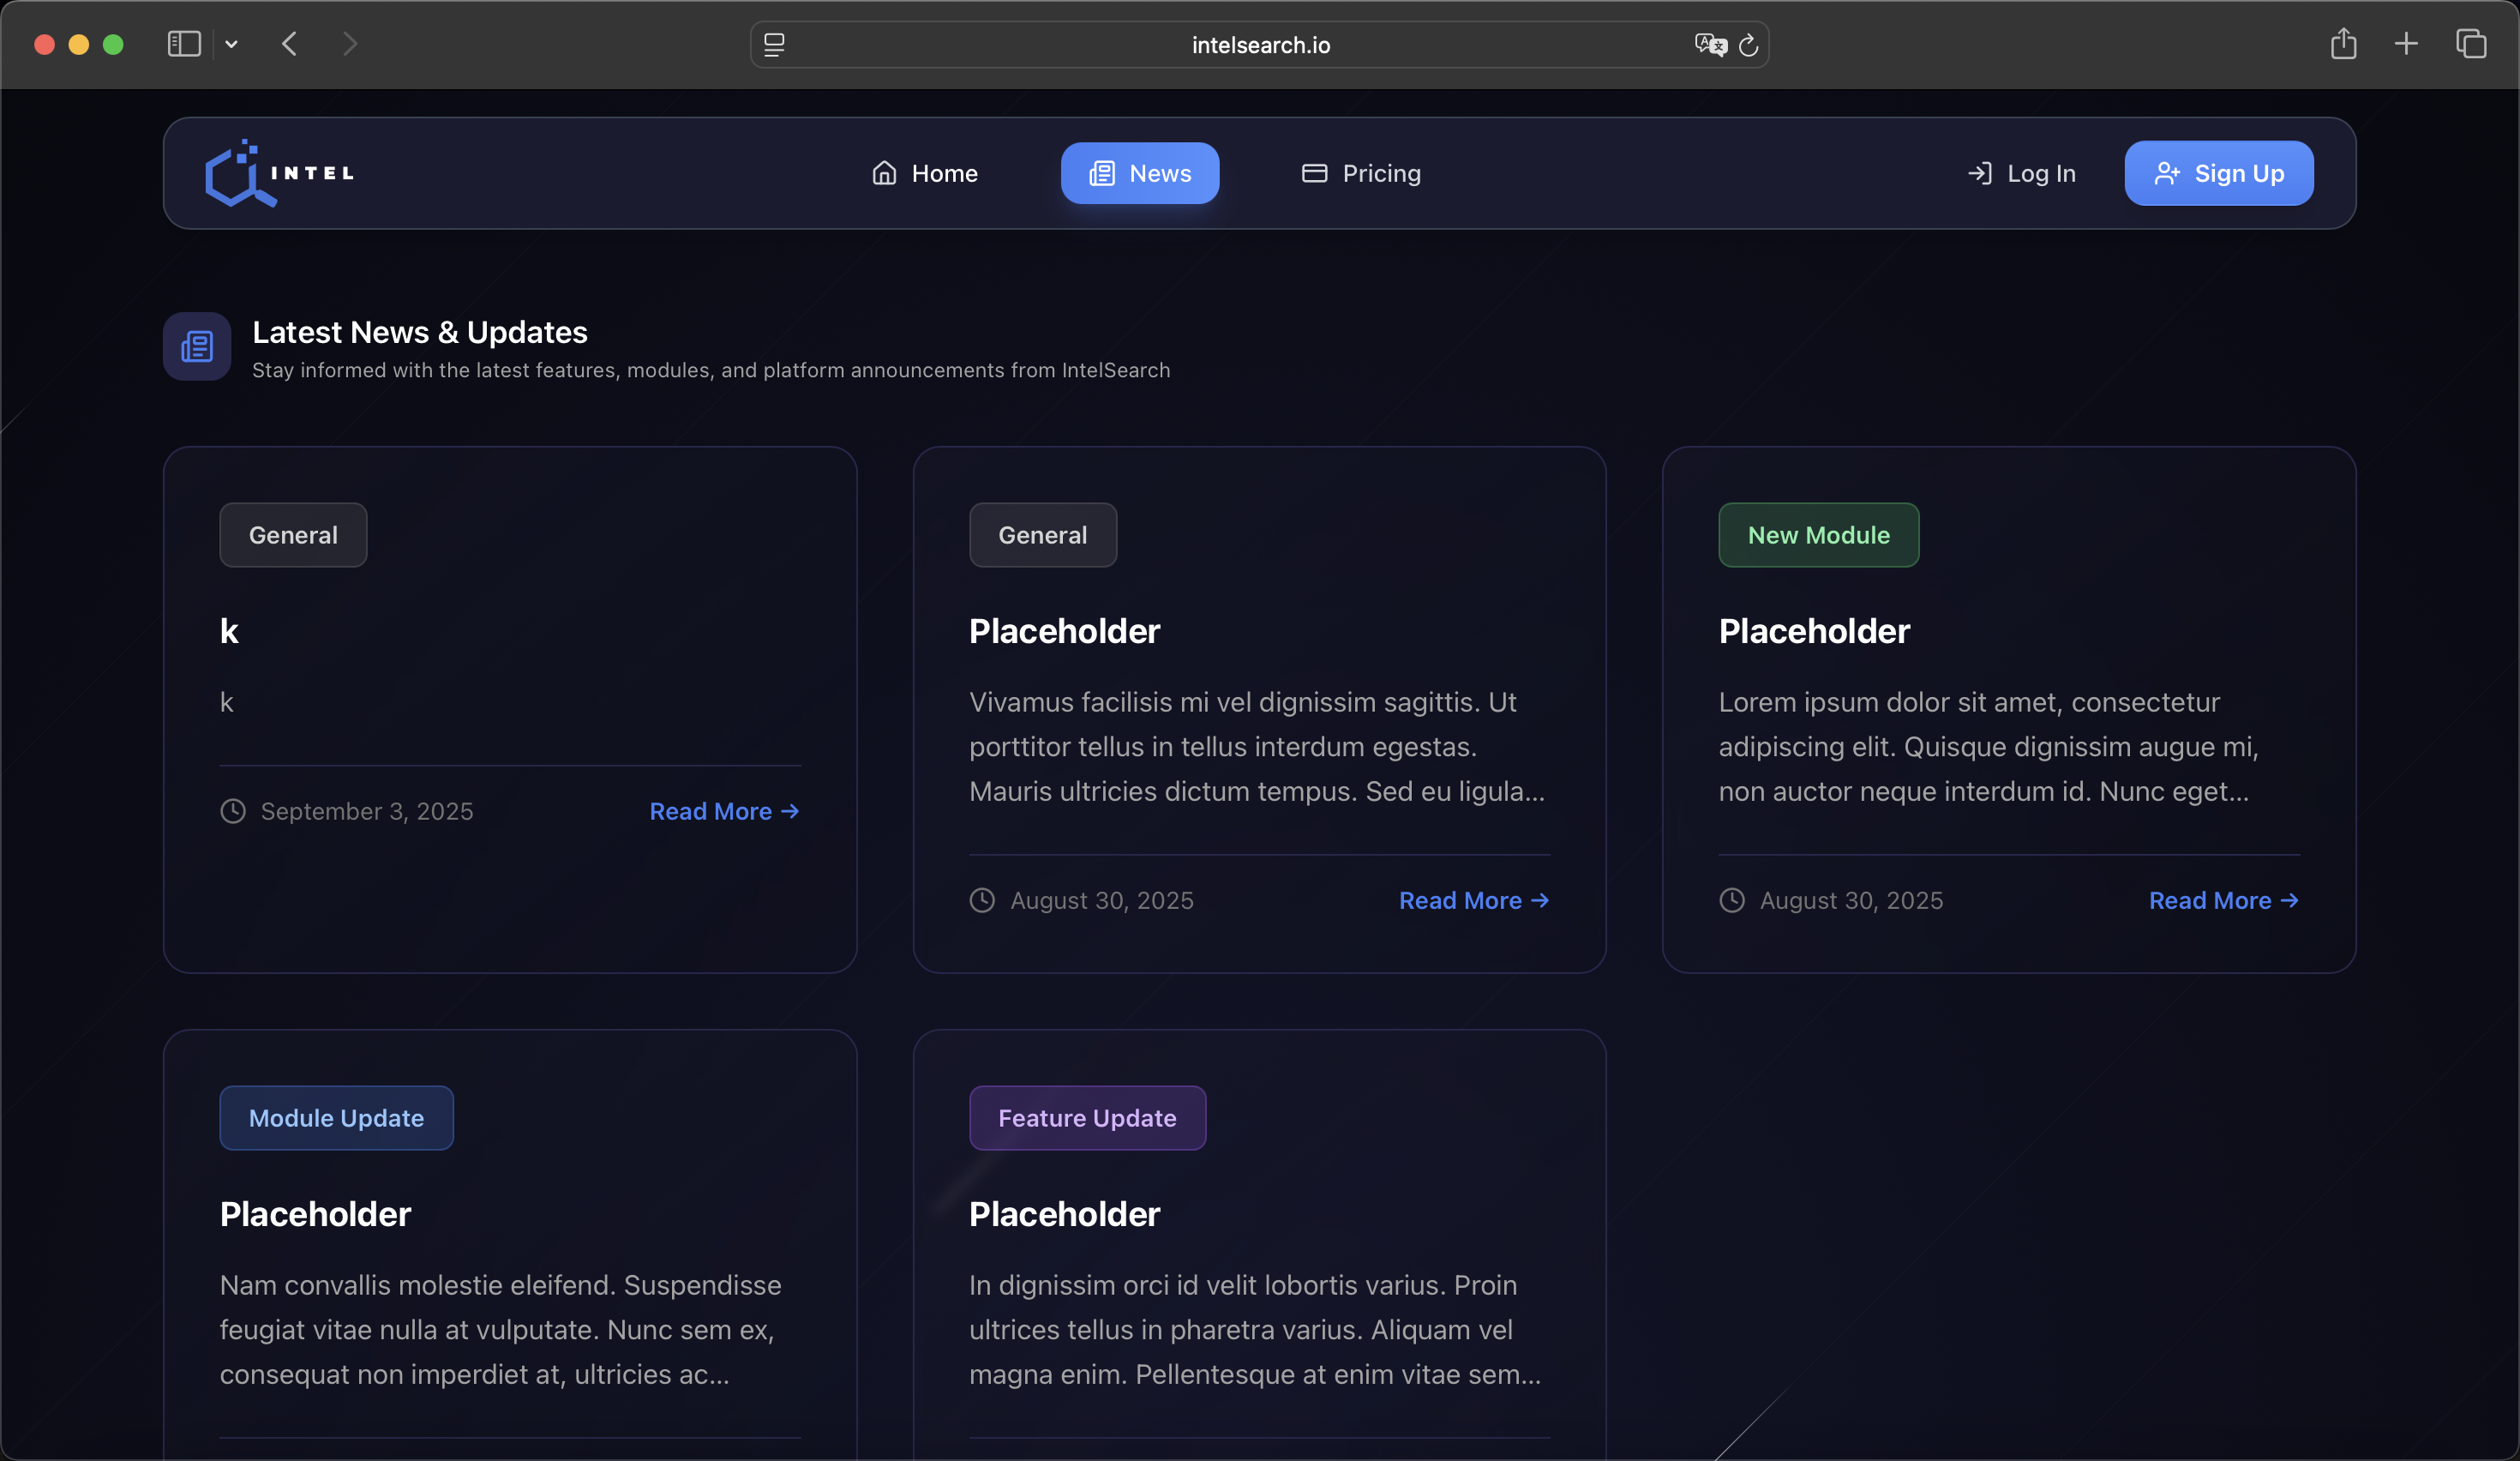Open the Home nav item

click(x=924, y=173)
